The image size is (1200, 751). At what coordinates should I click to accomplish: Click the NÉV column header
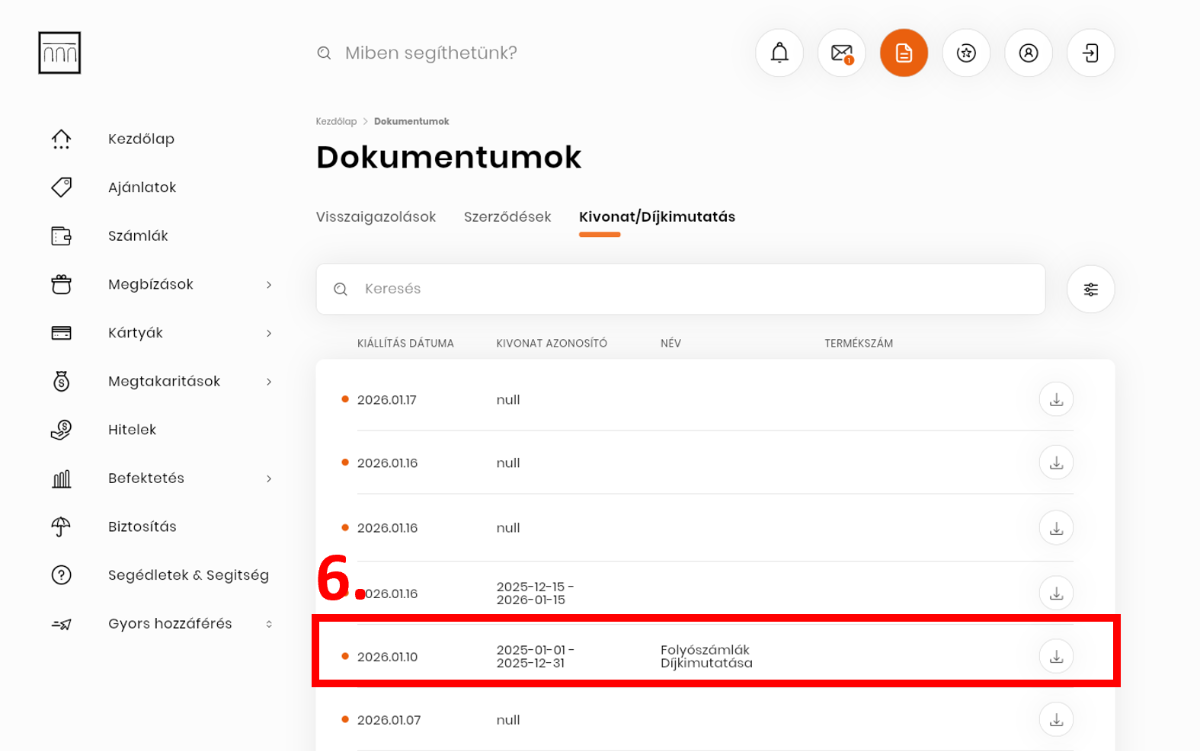pos(671,343)
